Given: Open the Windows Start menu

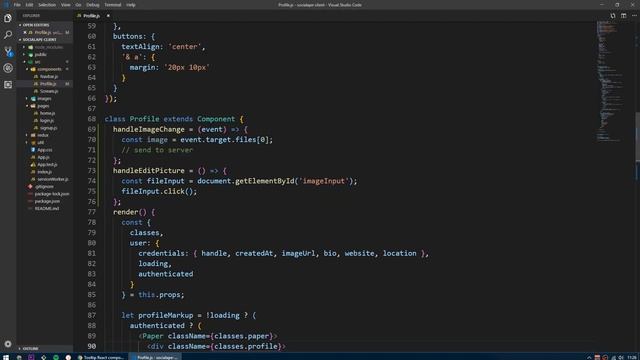Looking at the screenshot, I should pyautogui.click(x=6, y=357).
